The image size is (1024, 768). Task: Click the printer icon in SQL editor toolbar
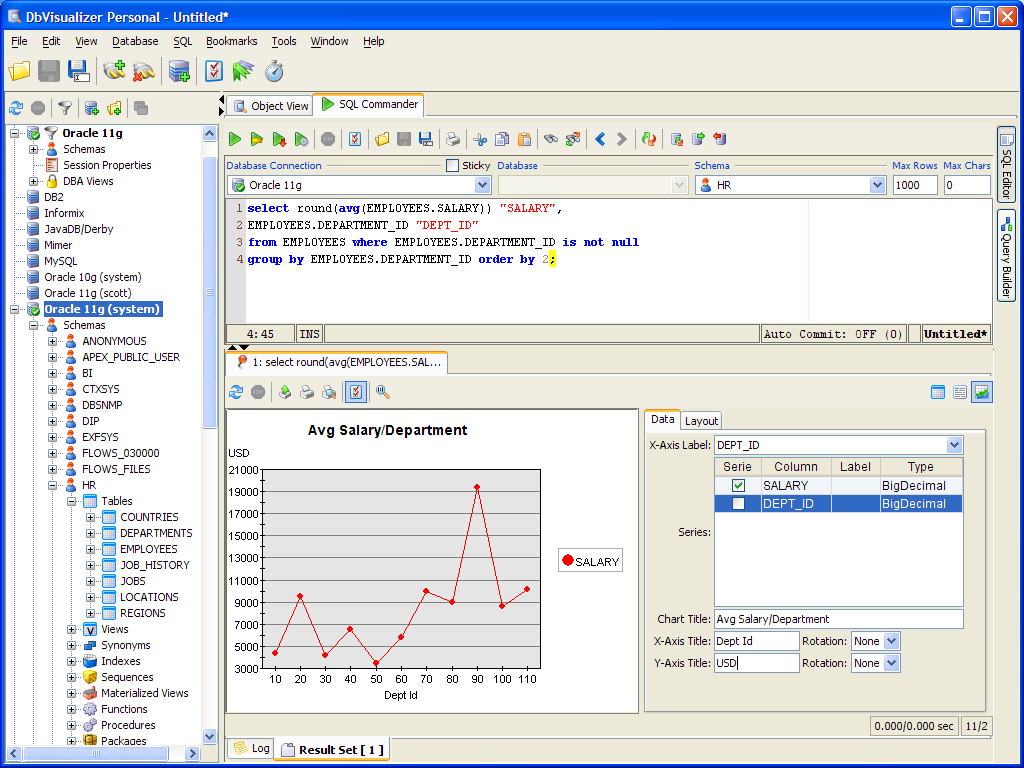click(453, 139)
